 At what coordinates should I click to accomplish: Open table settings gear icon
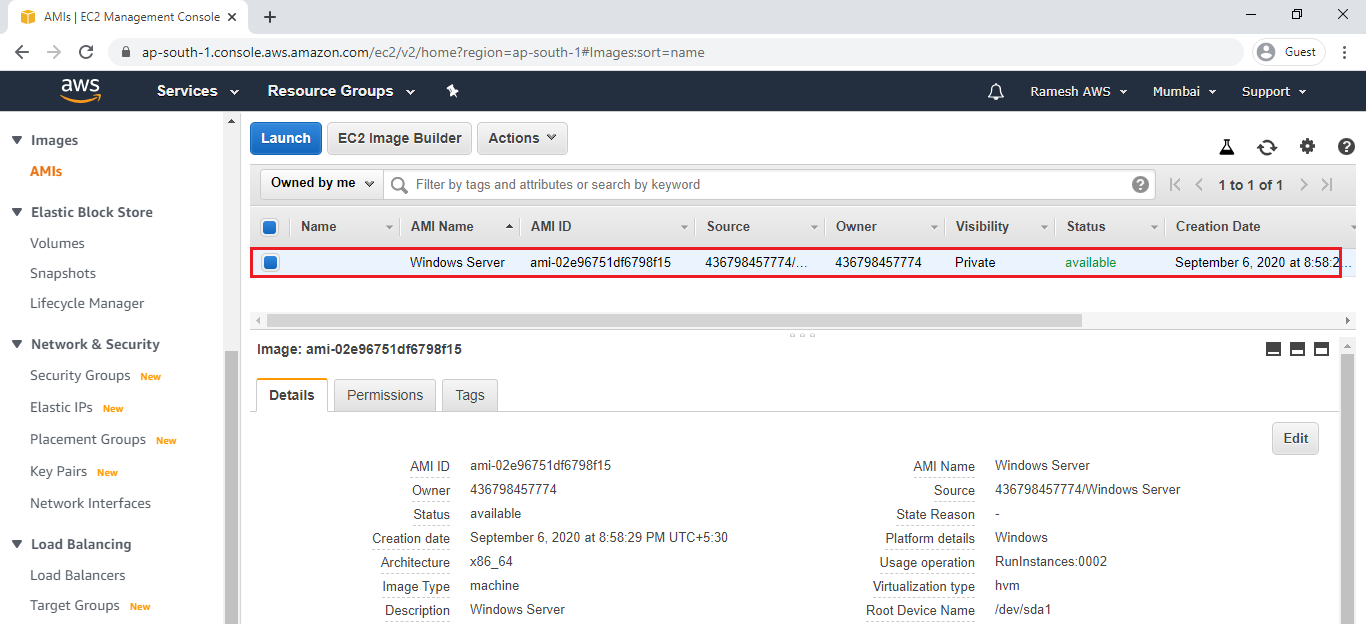[1307, 147]
